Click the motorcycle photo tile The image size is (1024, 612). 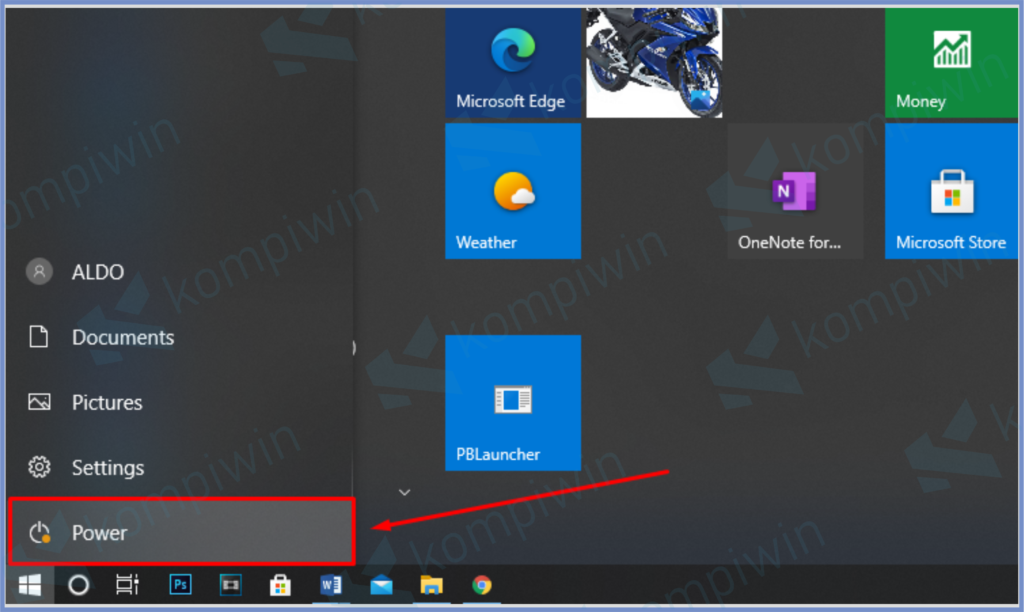(x=654, y=62)
